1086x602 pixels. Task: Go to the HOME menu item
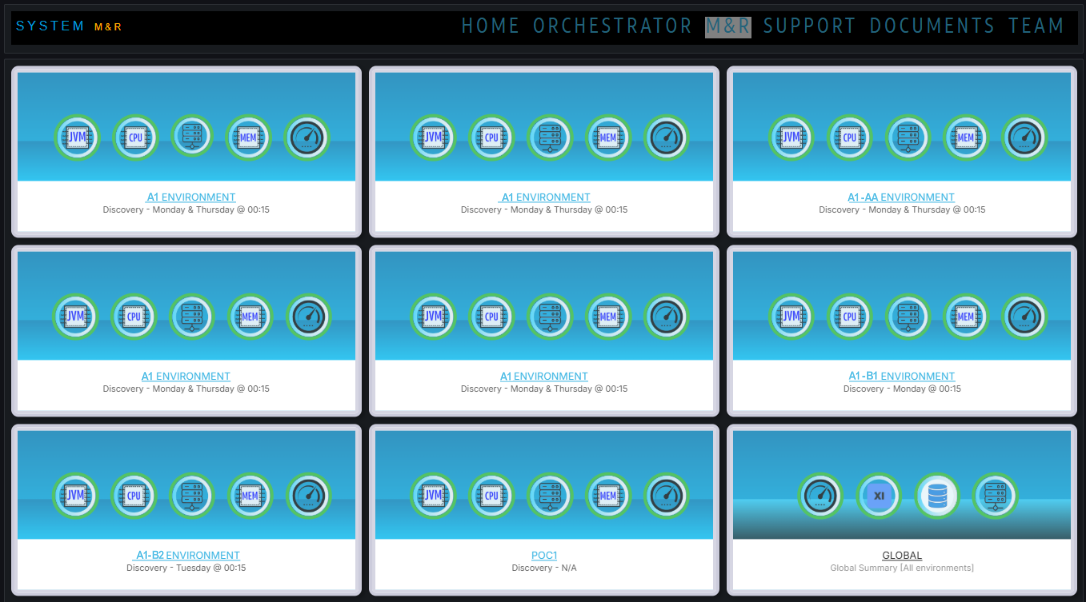click(x=490, y=26)
